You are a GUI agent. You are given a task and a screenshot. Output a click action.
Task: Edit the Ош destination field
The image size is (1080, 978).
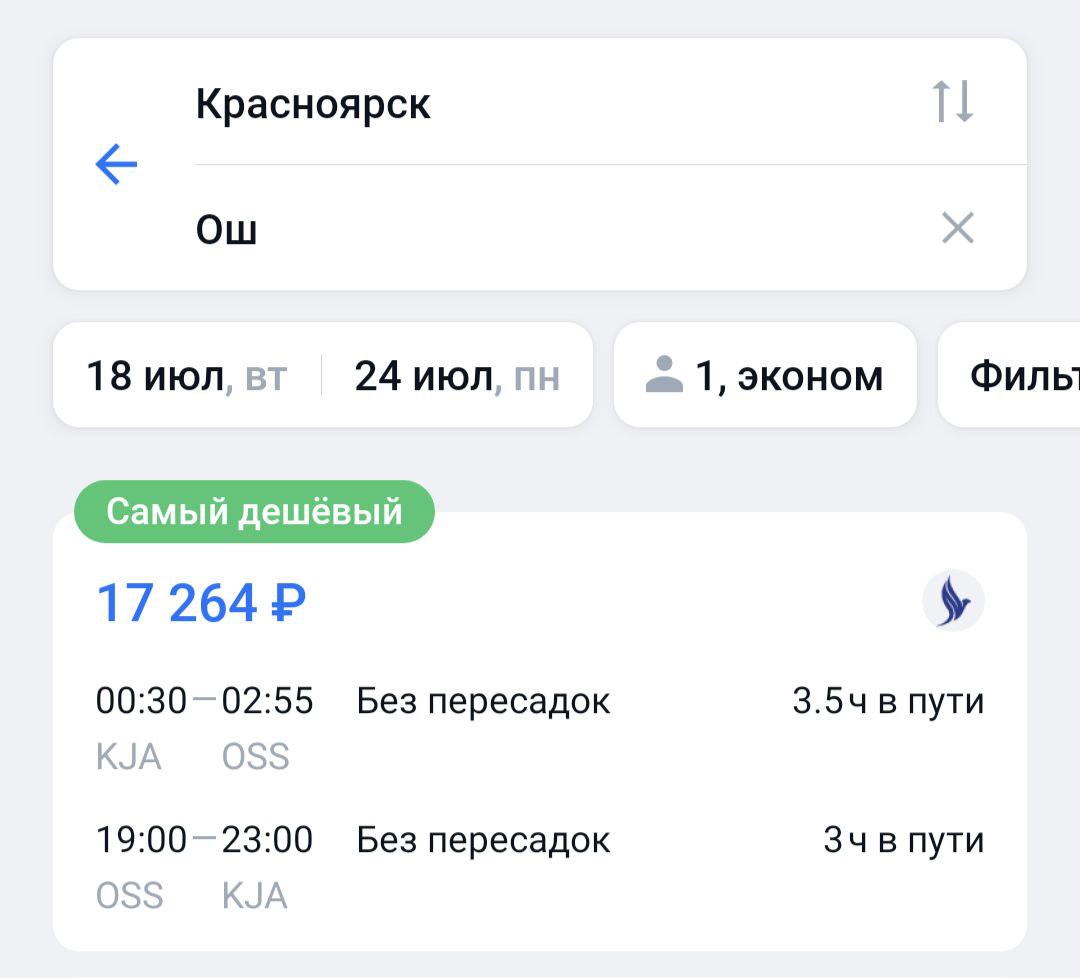click(x=227, y=230)
